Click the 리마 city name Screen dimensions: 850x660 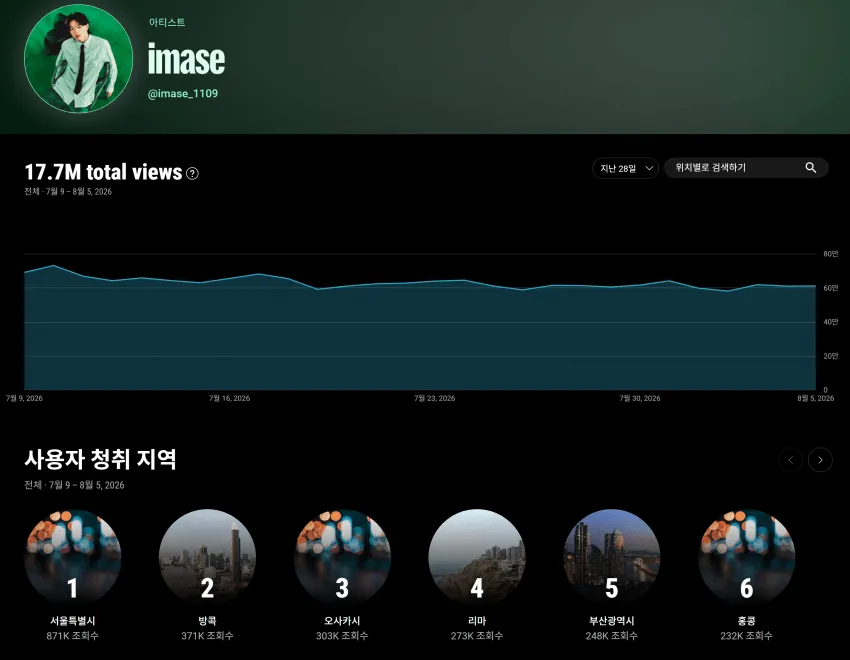coord(477,621)
